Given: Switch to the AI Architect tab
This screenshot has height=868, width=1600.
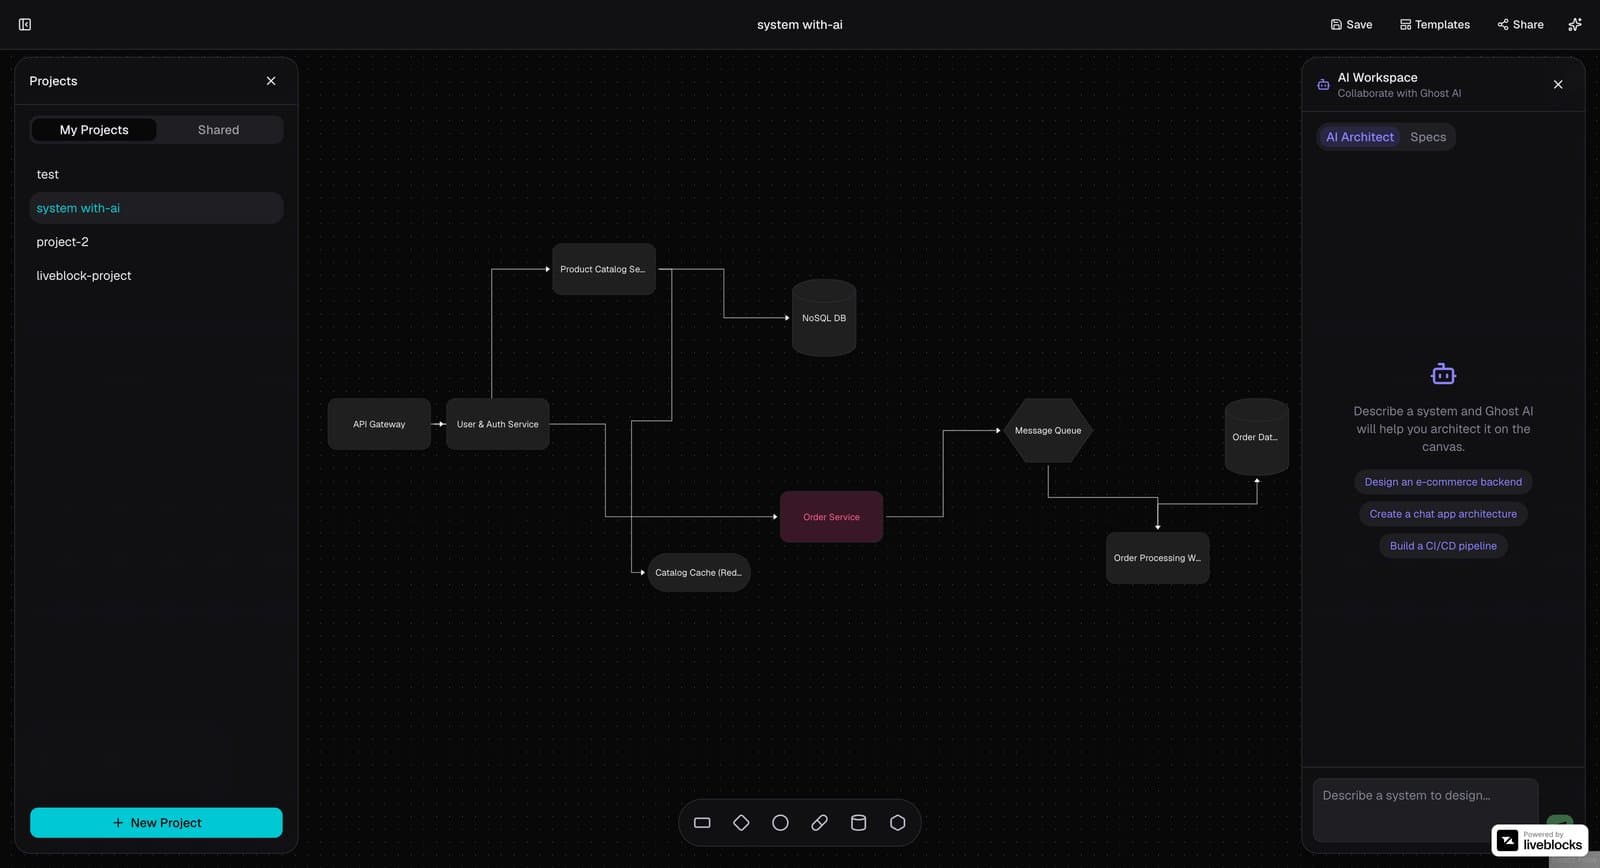Looking at the screenshot, I should coord(1359,137).
